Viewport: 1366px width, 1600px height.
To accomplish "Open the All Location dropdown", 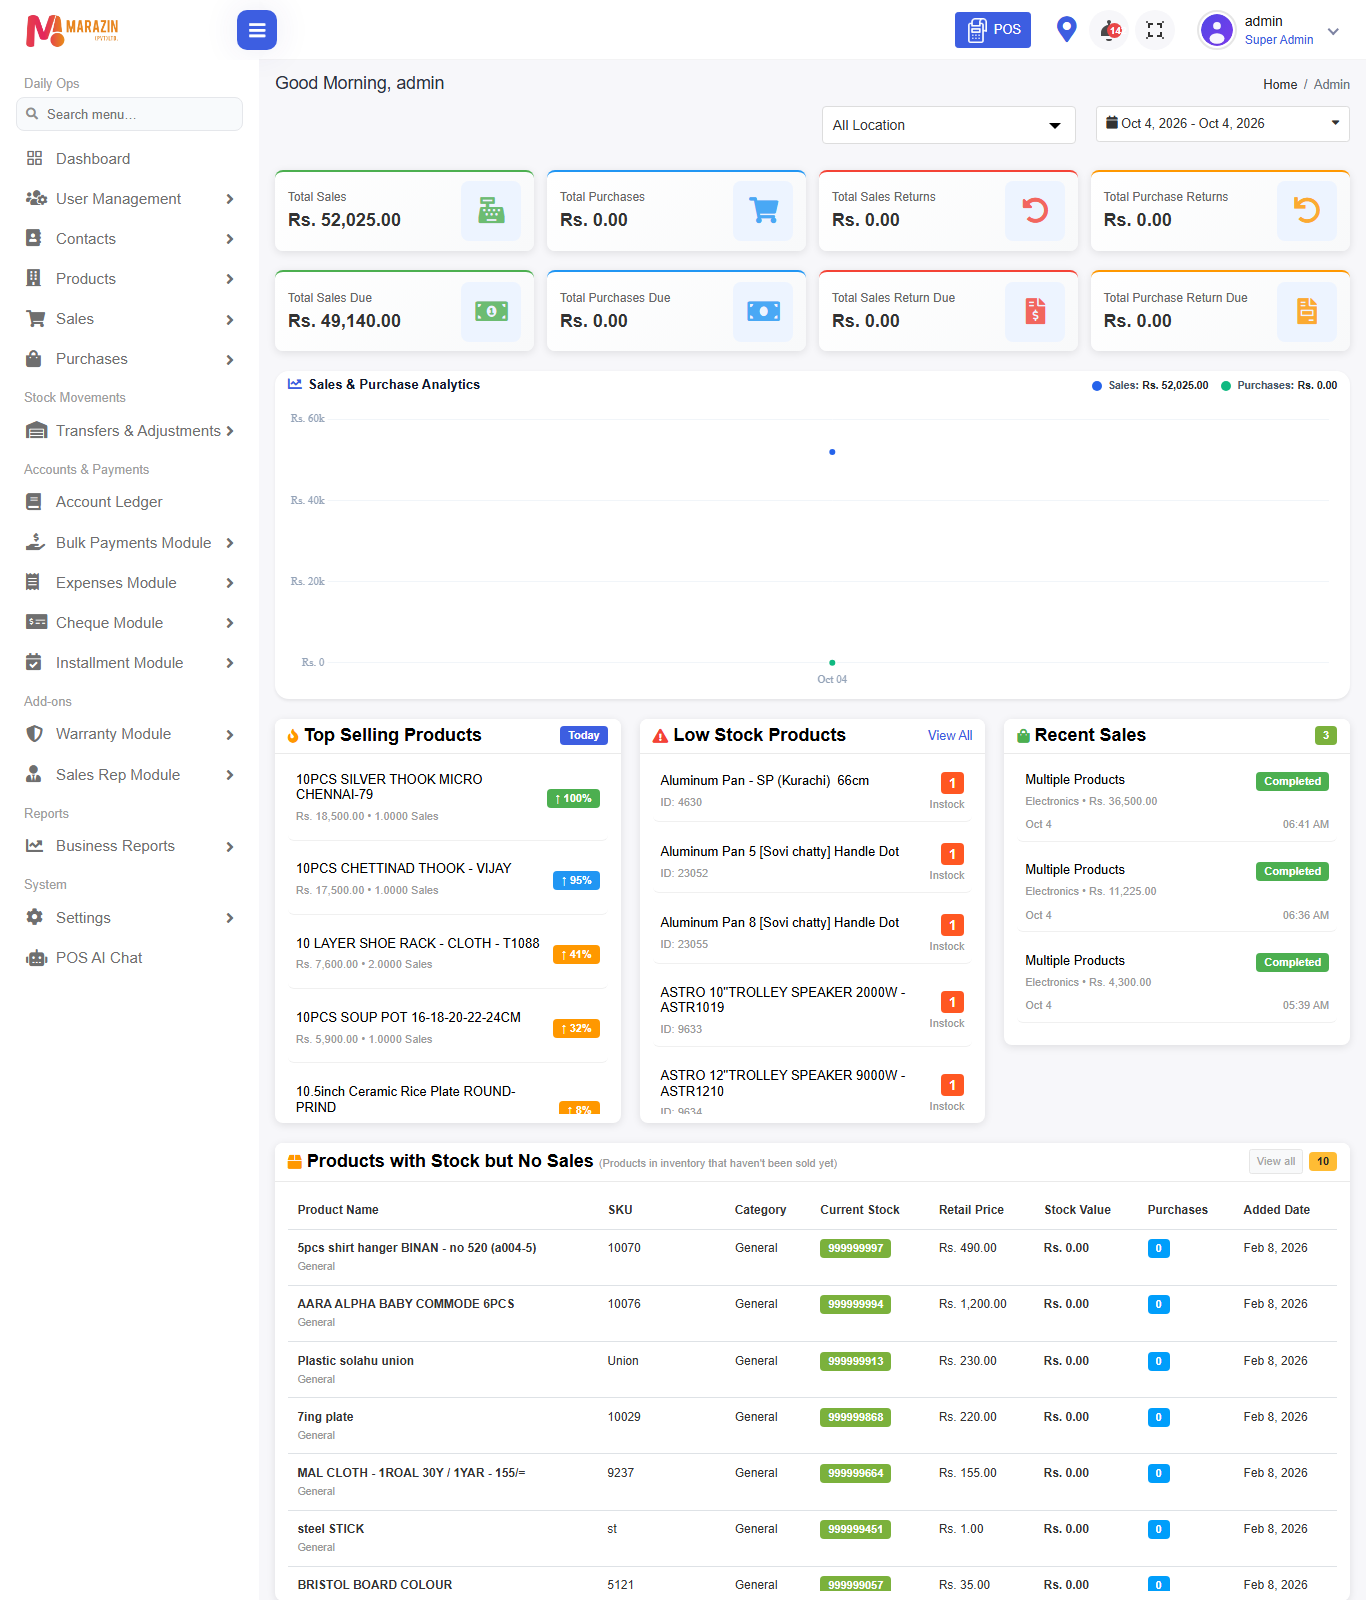I will (x=948, y=125).
